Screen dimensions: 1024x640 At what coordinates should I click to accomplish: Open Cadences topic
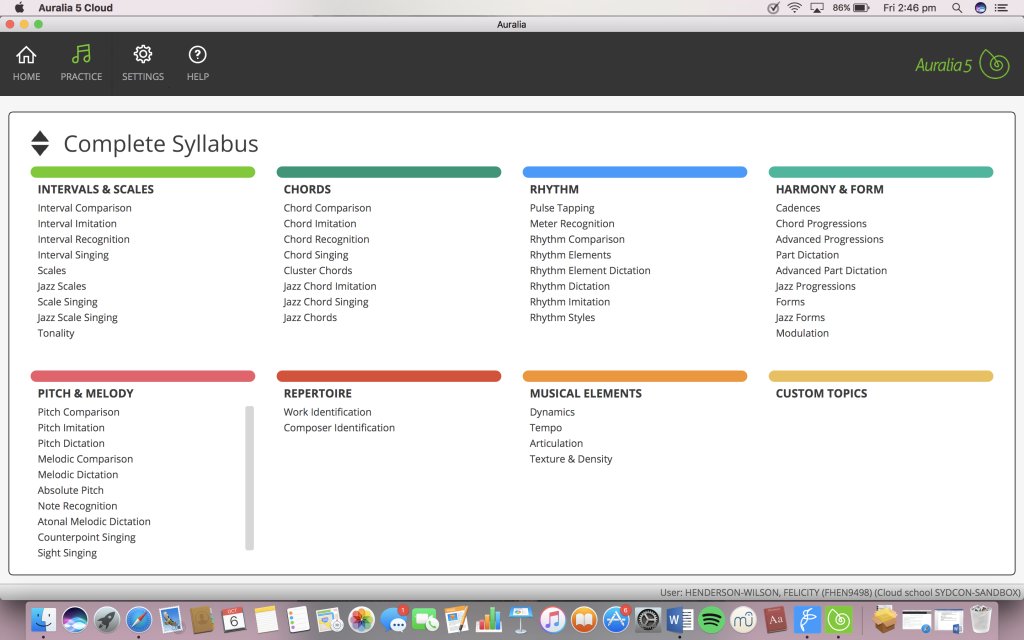(798, 208)
